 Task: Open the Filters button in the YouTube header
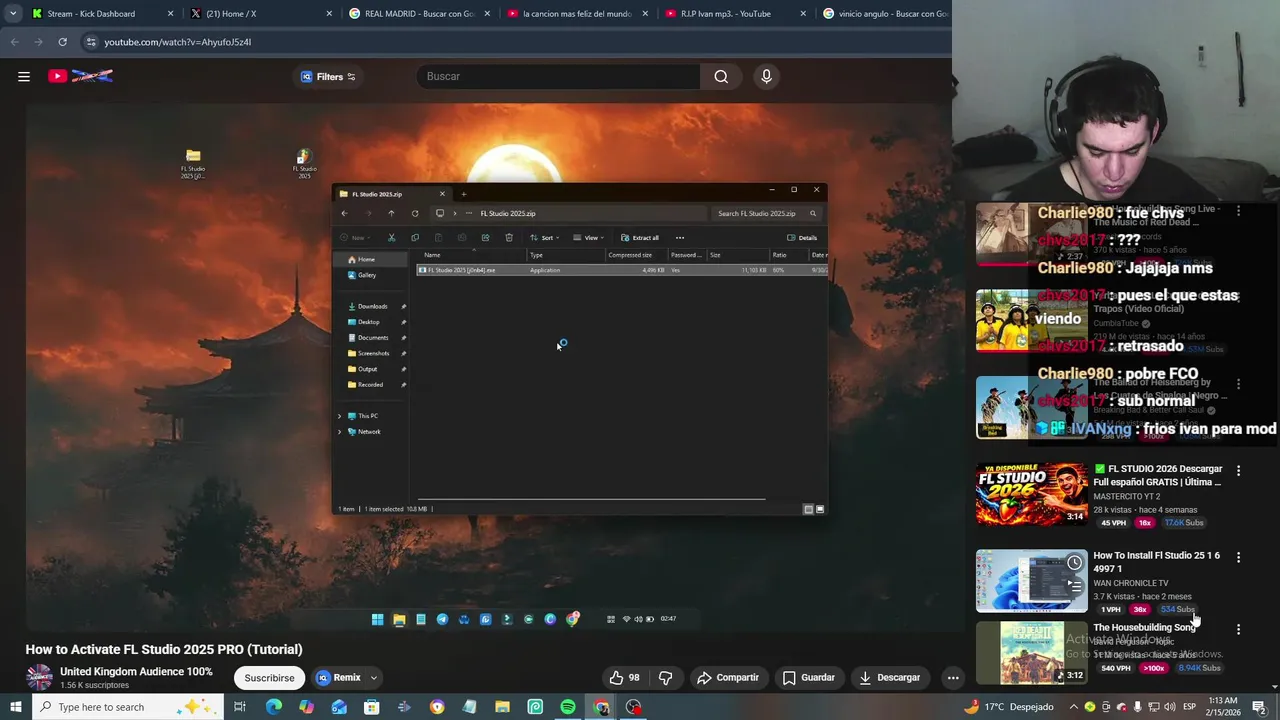click(x=328, y=76)
